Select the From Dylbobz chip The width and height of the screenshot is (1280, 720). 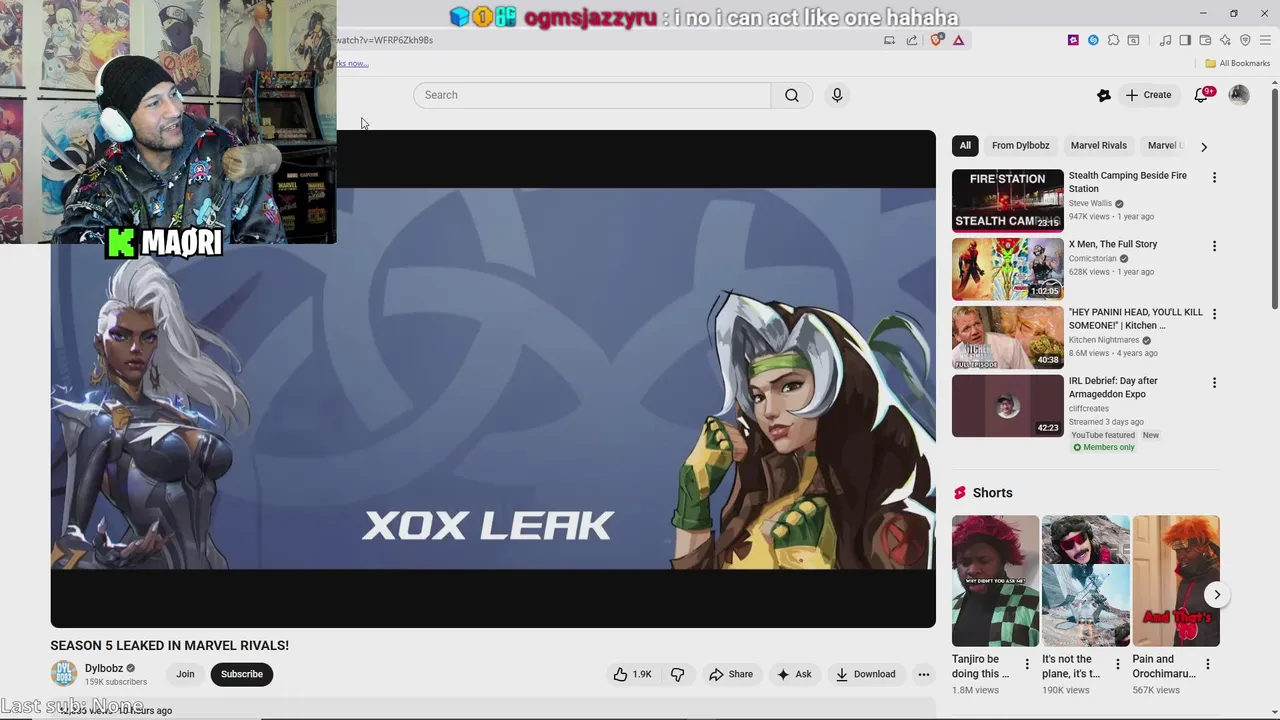coord(1021,146)
